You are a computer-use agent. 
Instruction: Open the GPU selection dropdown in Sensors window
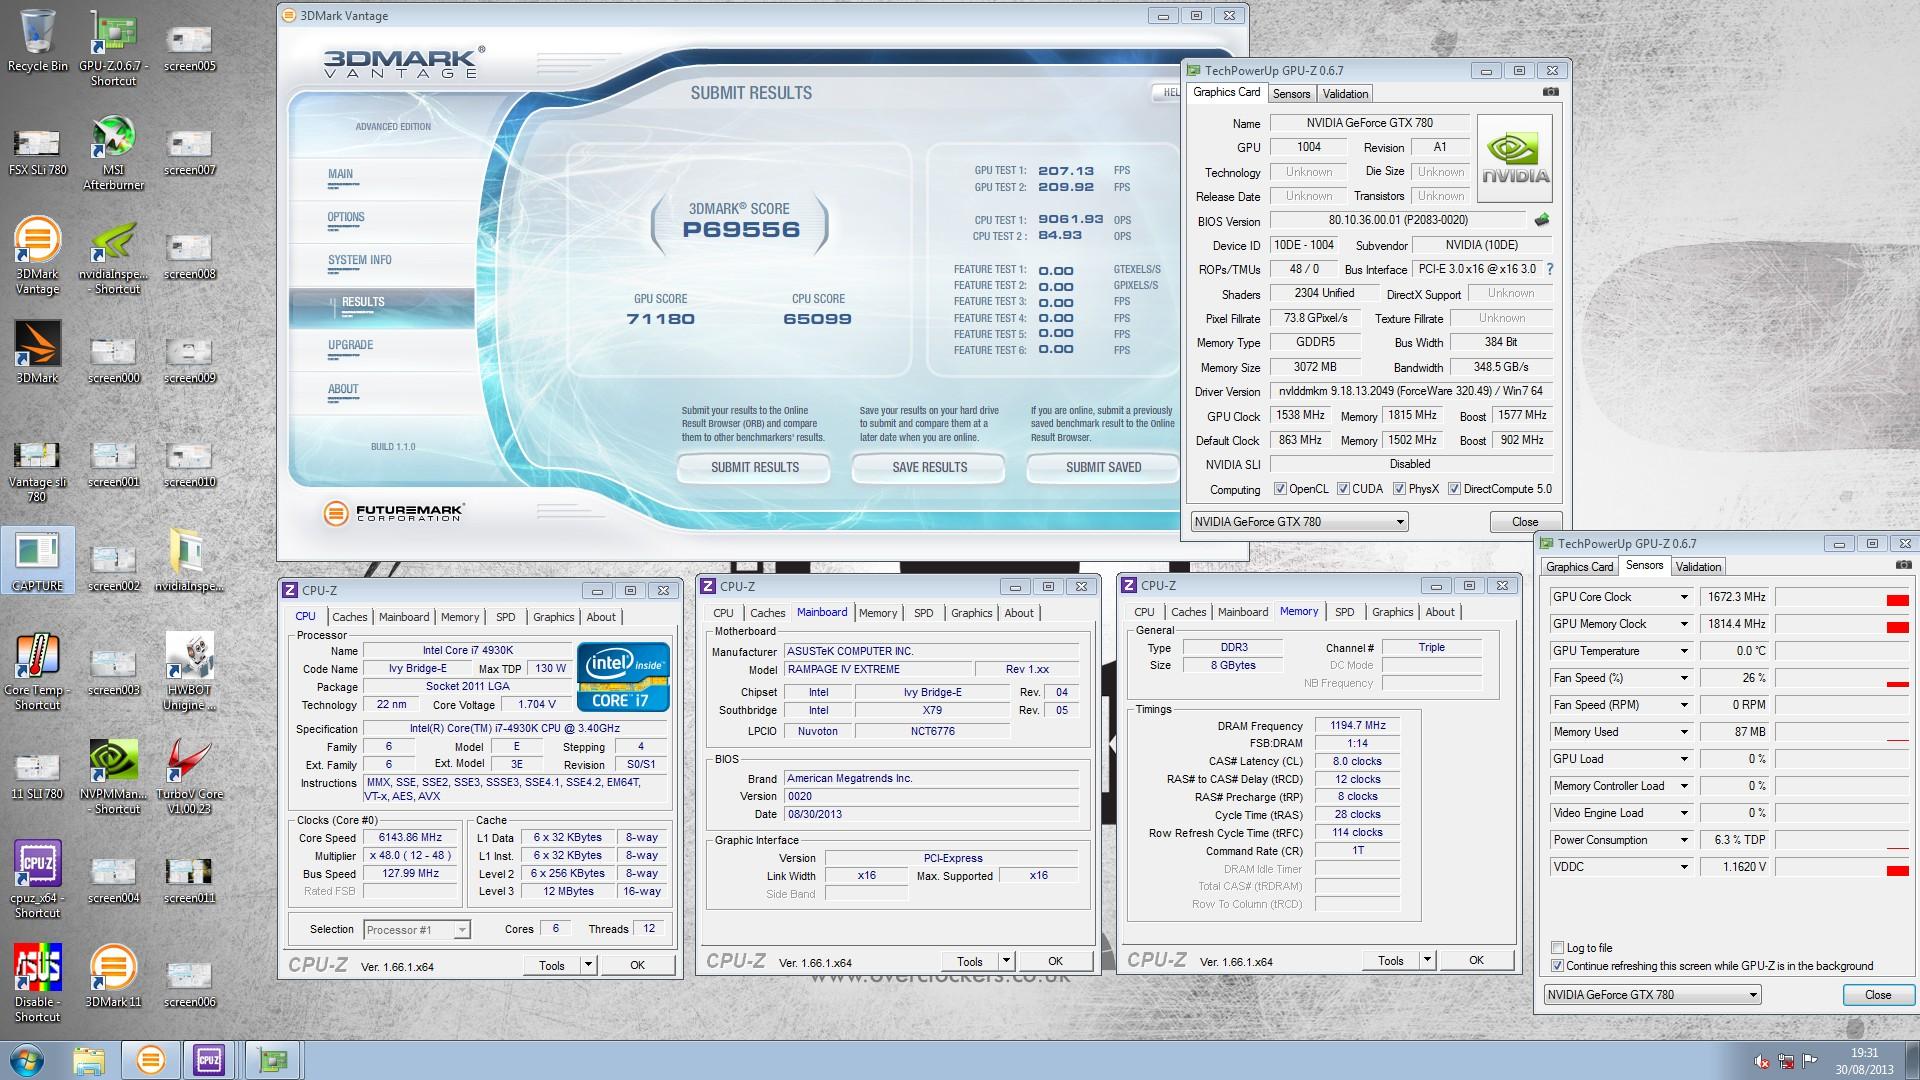click(1752, 995)
